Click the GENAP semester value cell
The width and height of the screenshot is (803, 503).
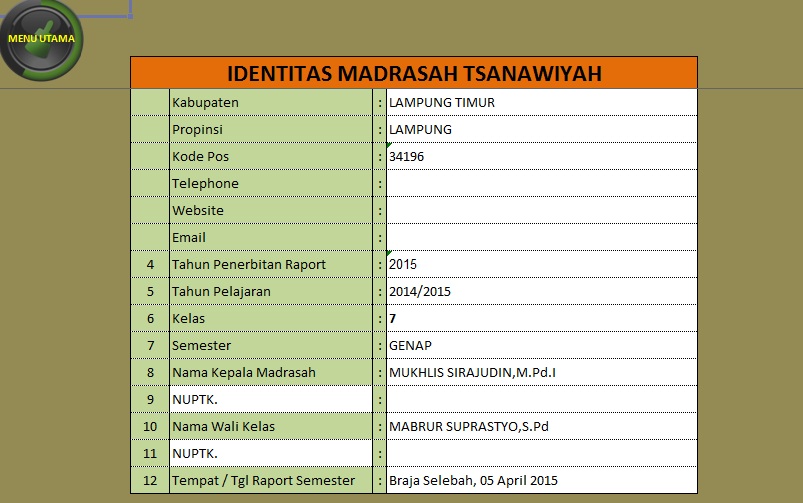[x=542, y=346]
